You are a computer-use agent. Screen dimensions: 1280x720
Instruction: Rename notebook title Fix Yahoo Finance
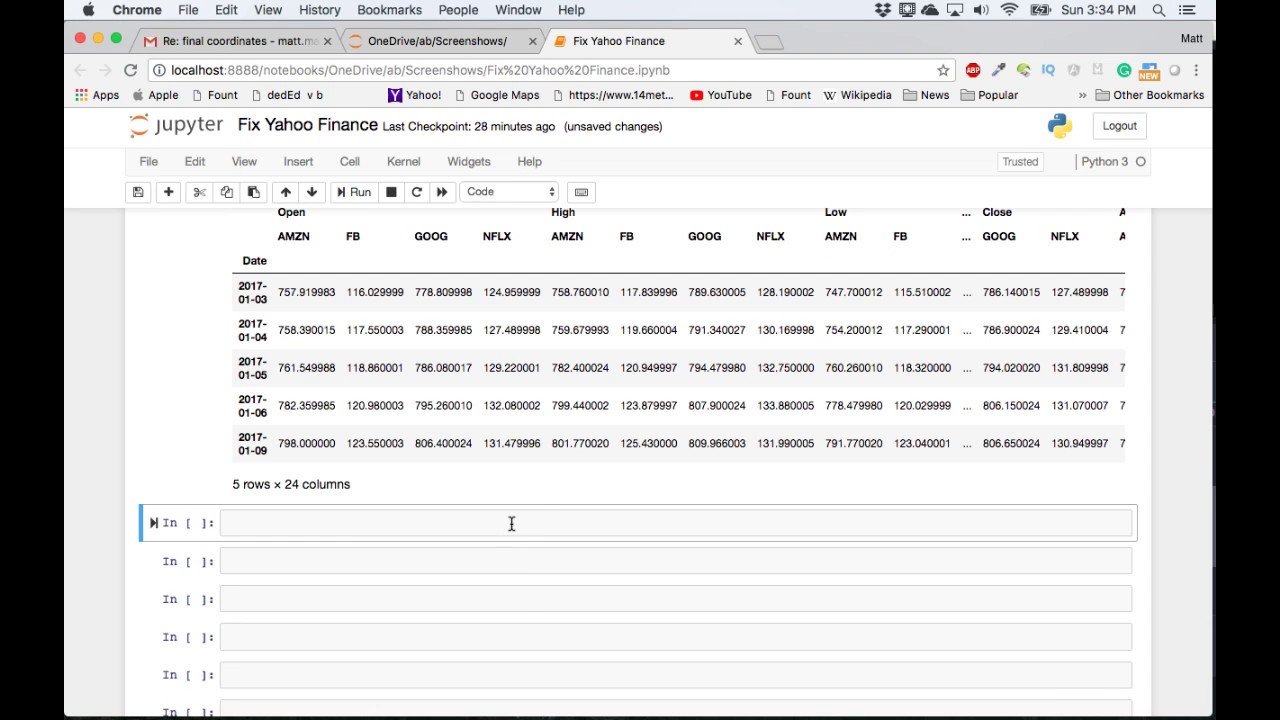click(307, 125)
